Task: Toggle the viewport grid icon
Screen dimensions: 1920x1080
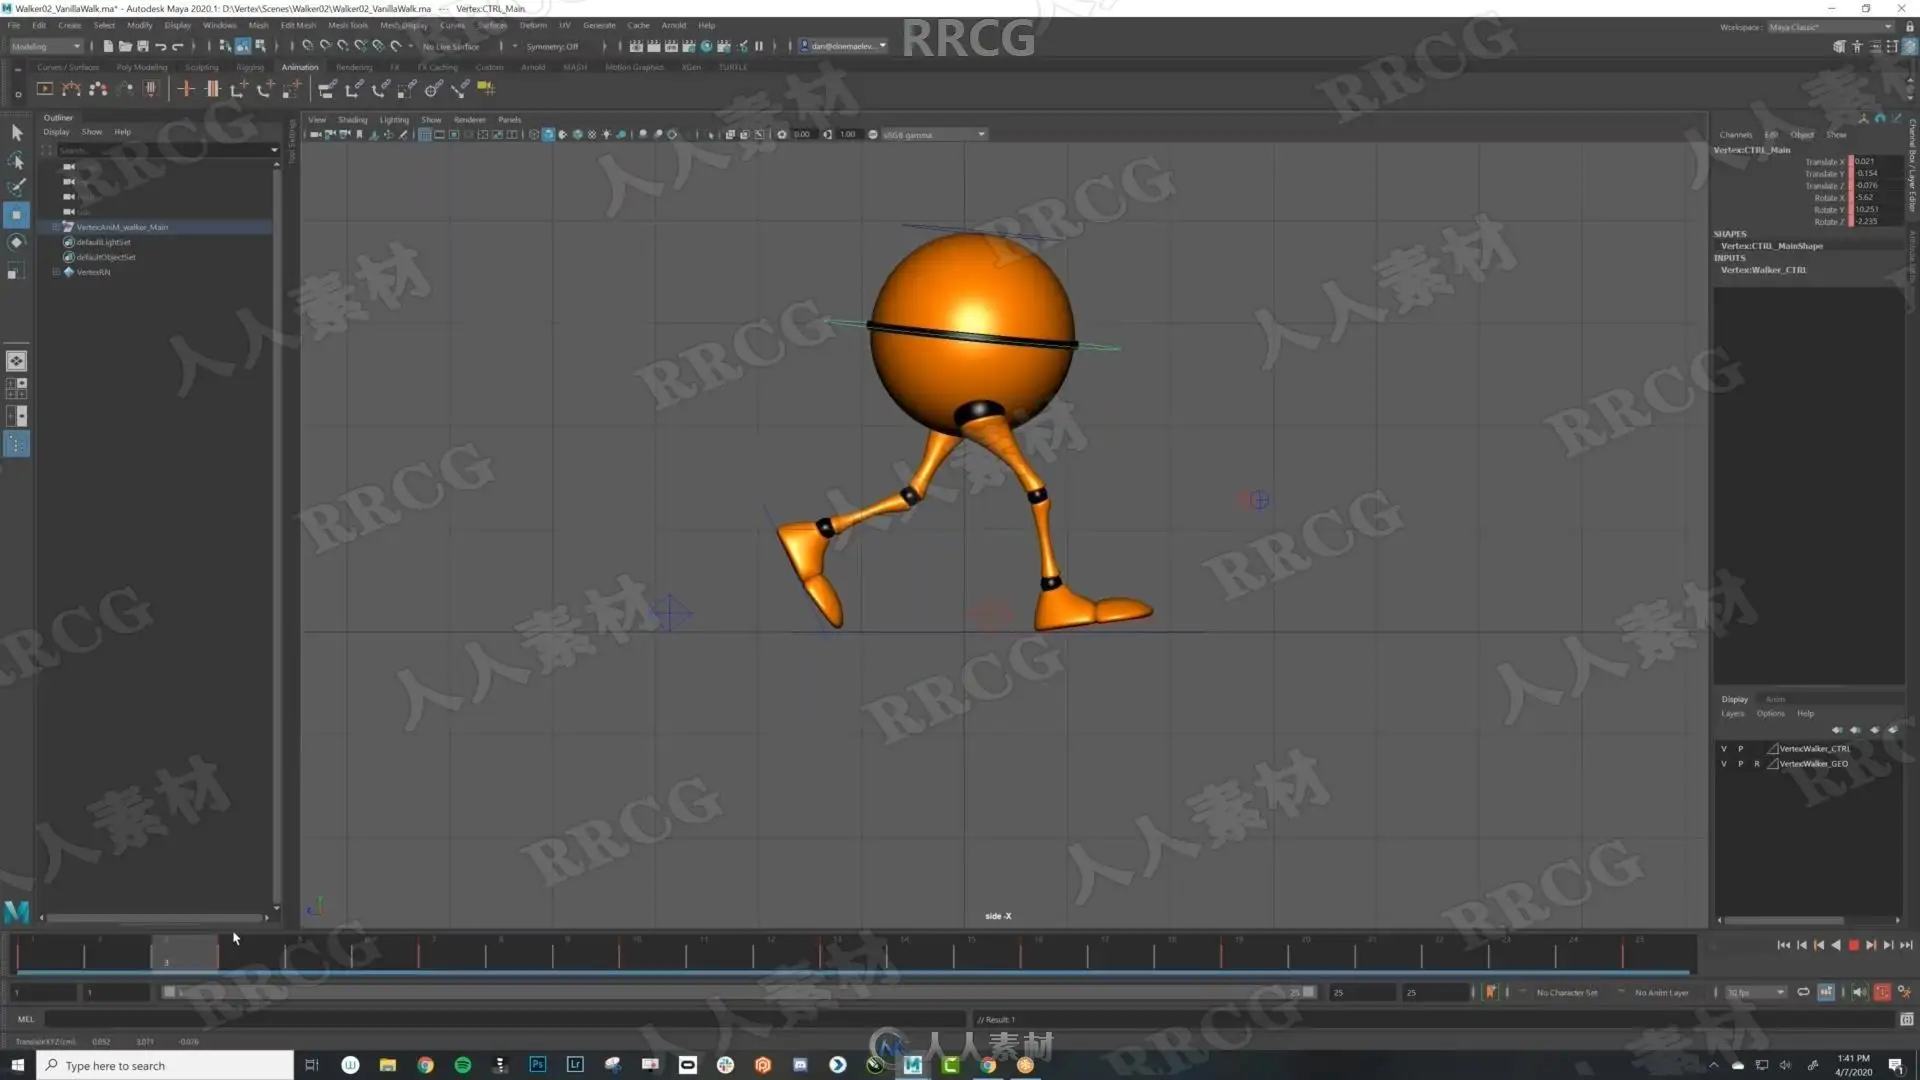Action: [x=424, y=134]
